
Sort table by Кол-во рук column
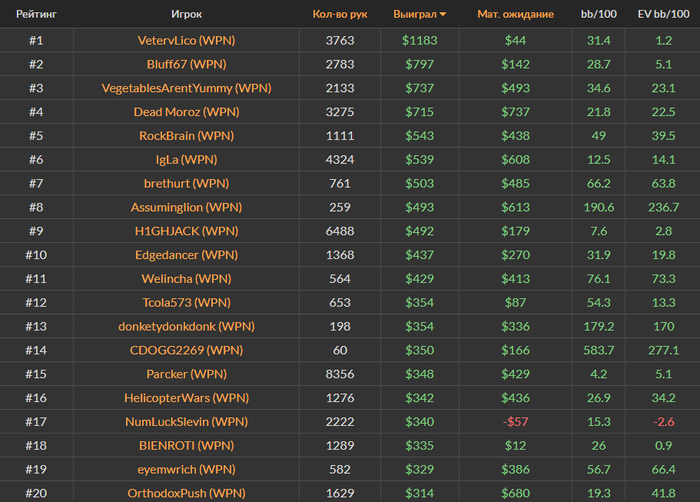pos(339,15)
